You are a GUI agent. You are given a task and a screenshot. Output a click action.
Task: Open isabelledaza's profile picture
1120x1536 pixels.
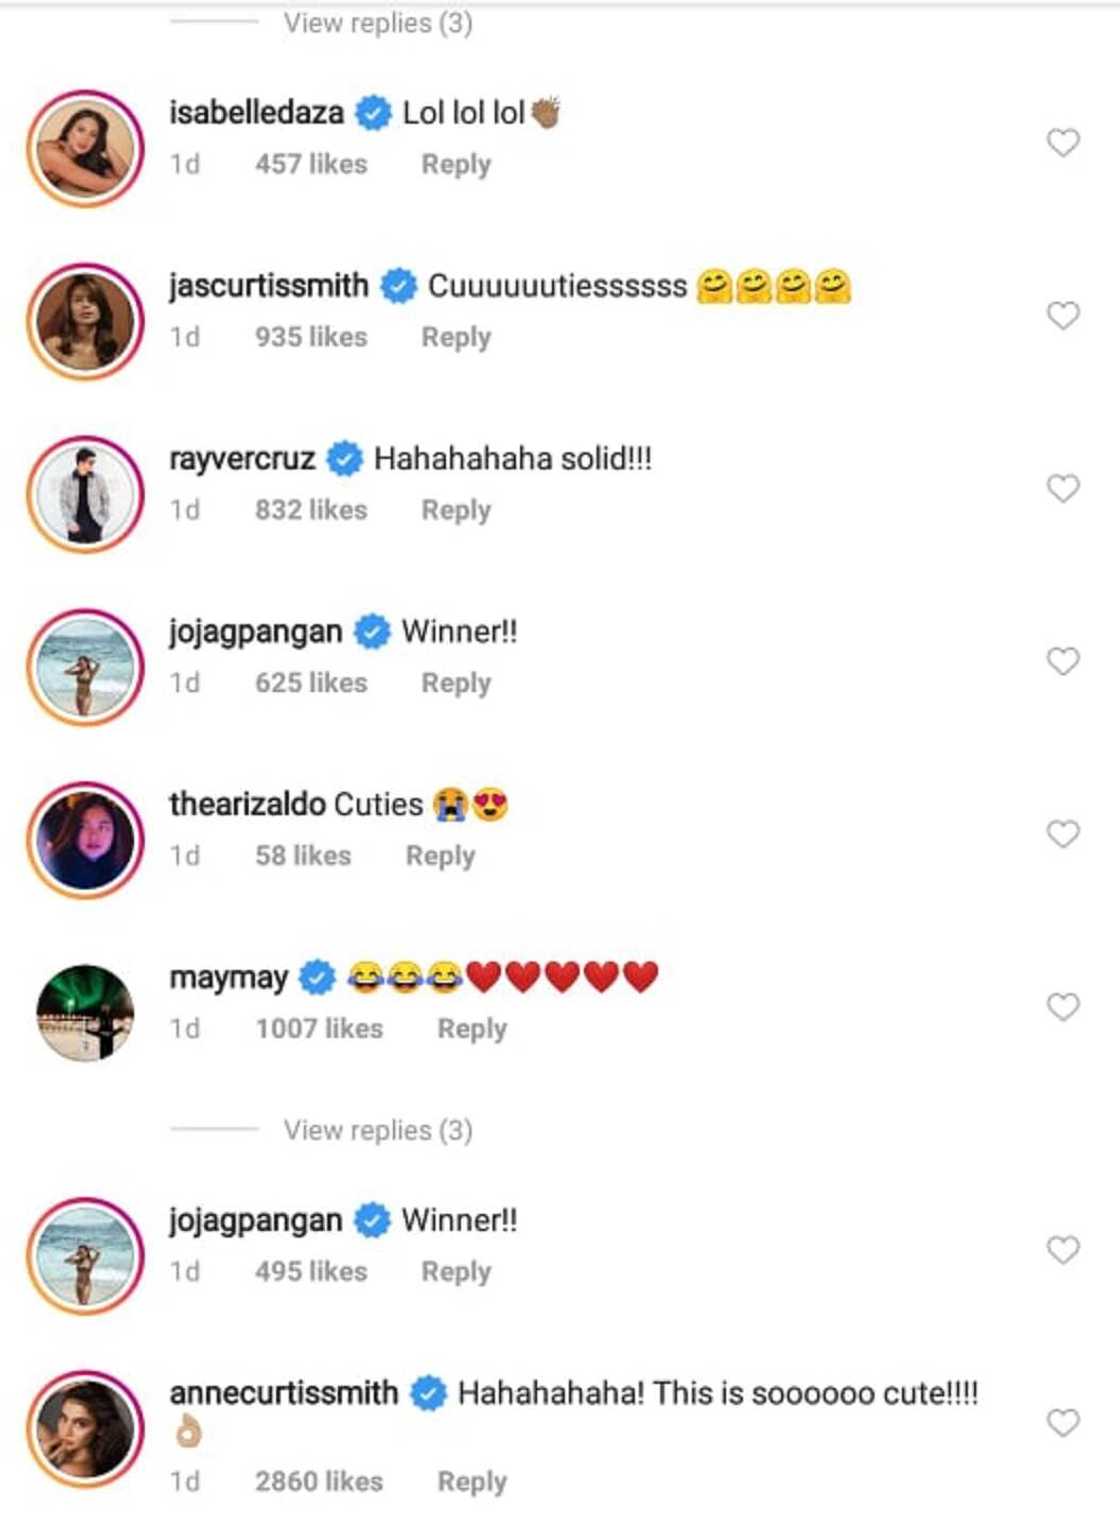click(85, 149)
